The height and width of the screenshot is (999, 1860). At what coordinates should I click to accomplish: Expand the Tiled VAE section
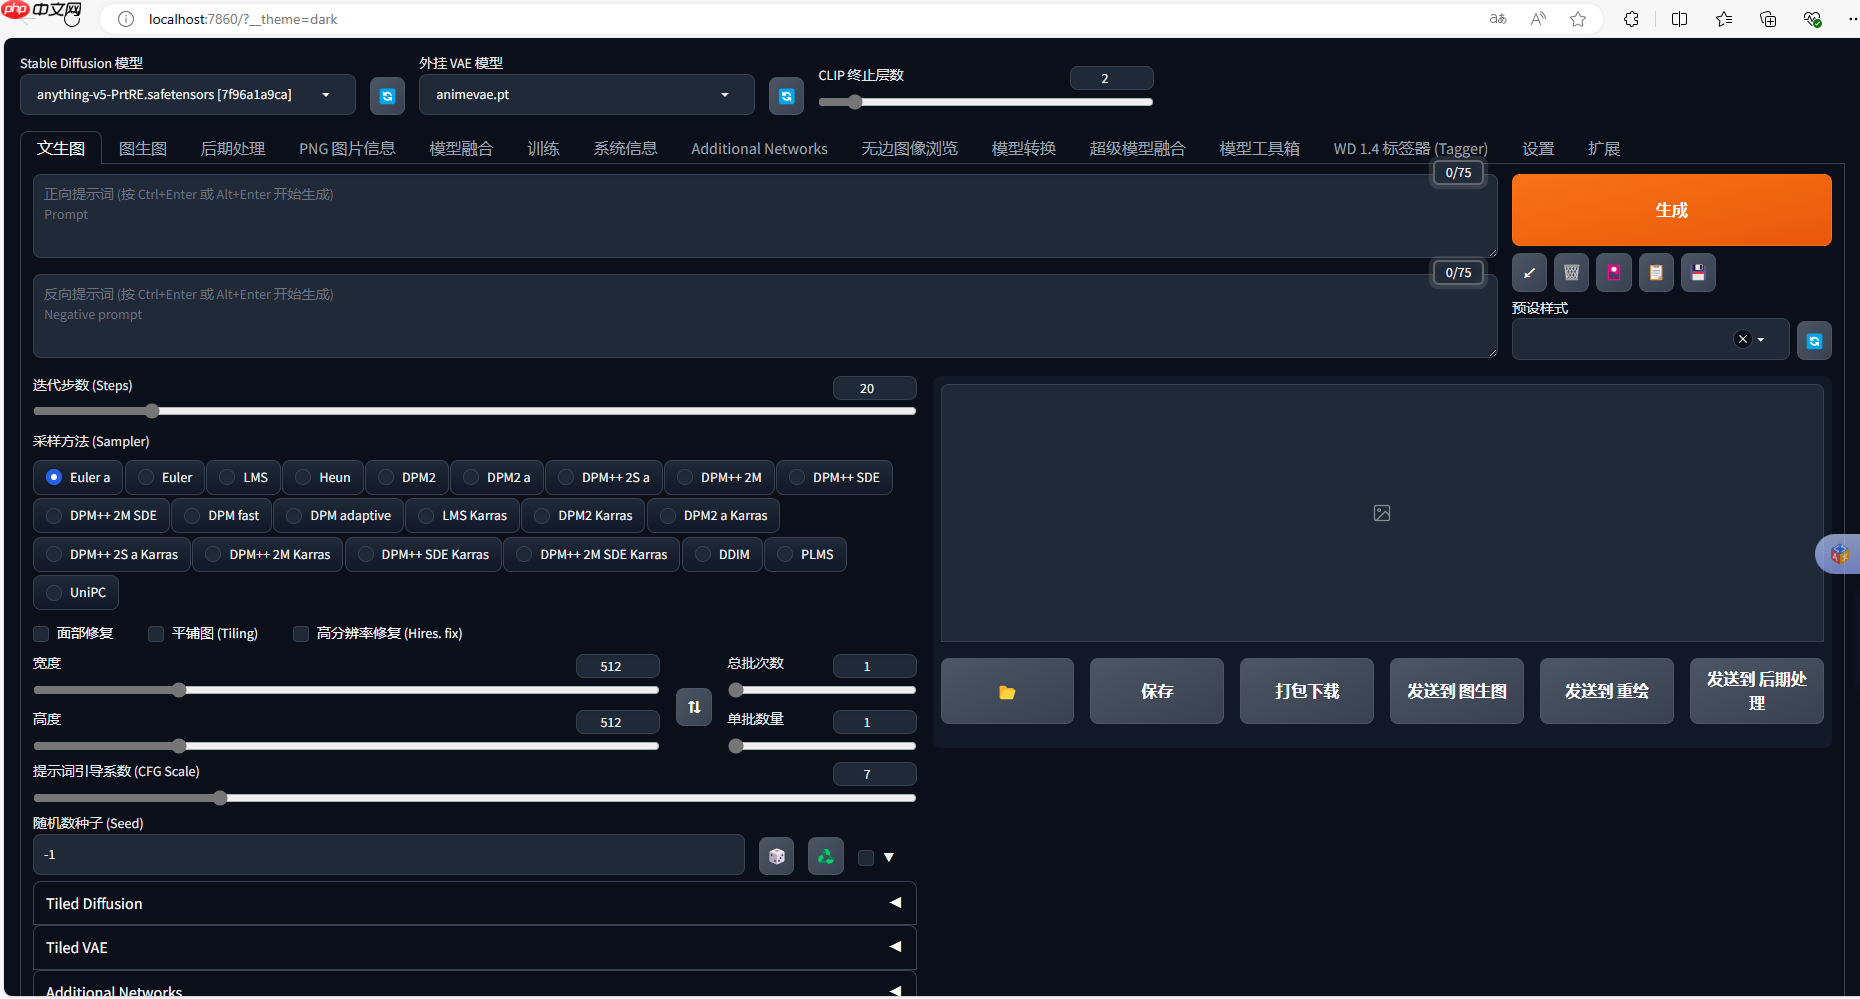[474, 947]
